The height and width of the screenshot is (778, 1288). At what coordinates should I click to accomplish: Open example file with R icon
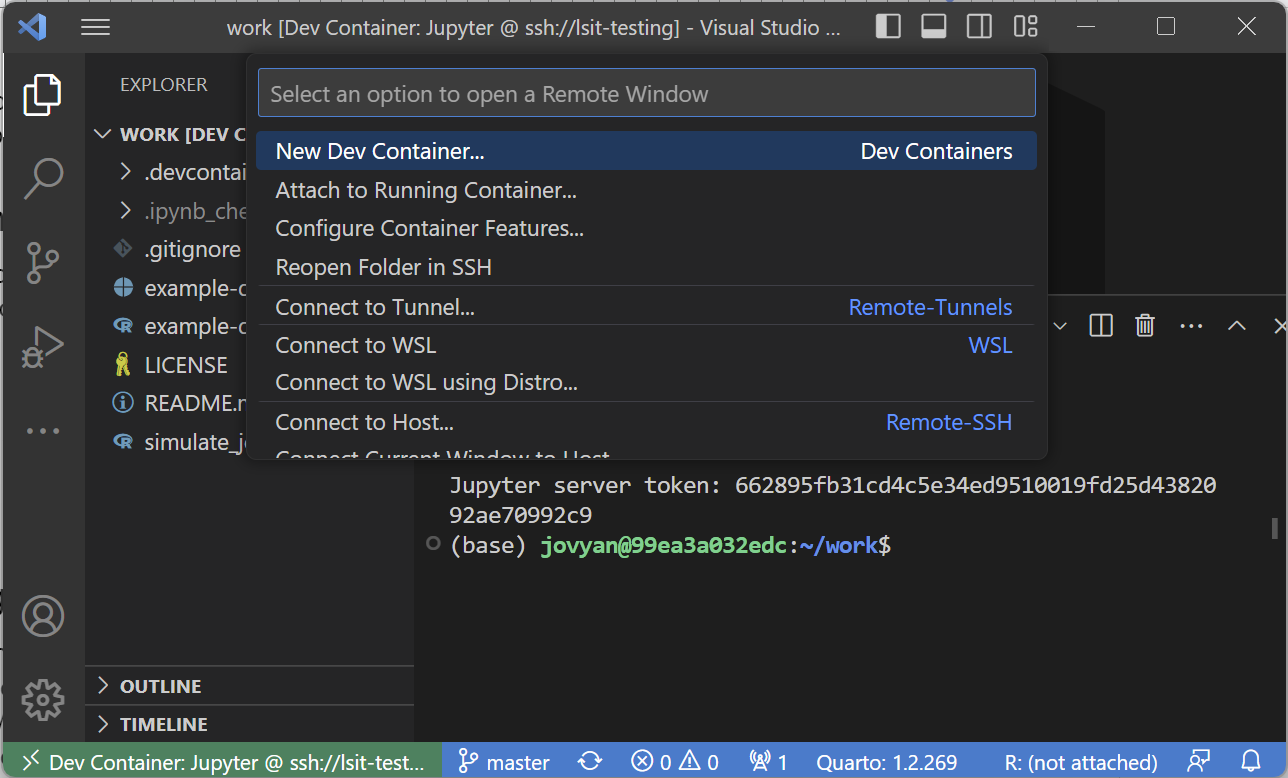178,326
